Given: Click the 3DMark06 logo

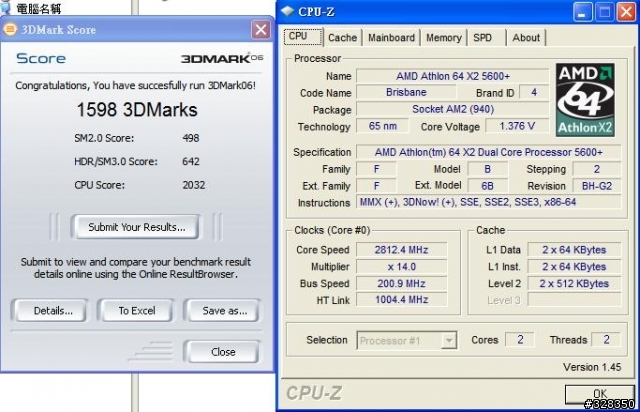Looking at the screenshot, I should pyautogui.click(x=222, y=58).
